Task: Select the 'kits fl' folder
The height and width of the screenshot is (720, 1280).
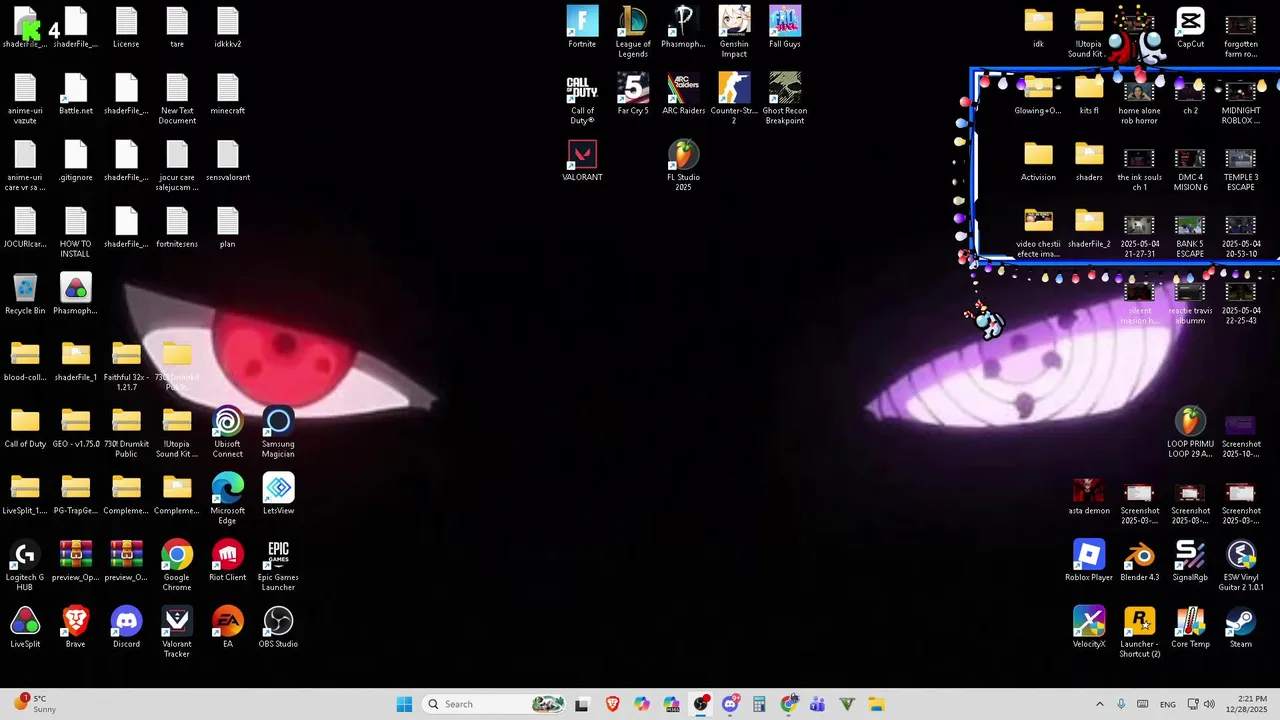Action: pyautogui.click(x=1089, y=94)
